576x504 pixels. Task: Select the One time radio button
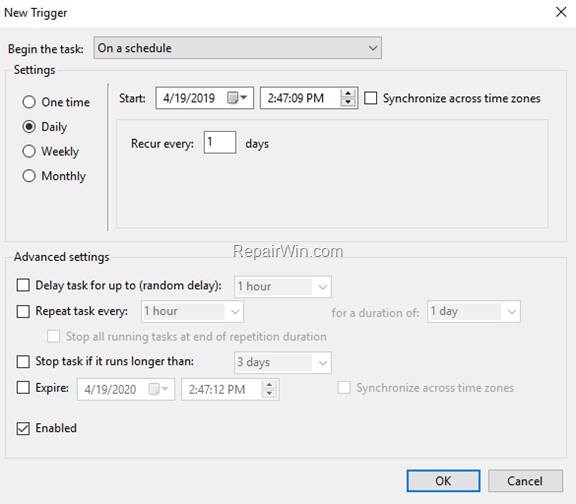(x=29, y=102)
